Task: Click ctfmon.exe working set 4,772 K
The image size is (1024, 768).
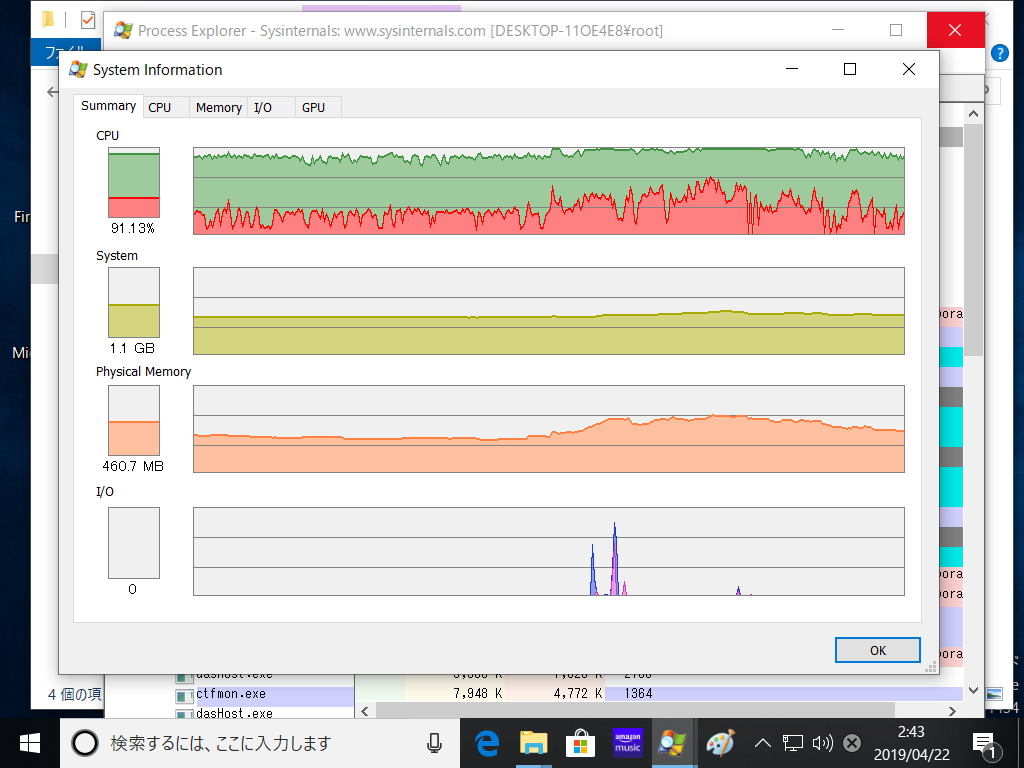Action: 578,694
